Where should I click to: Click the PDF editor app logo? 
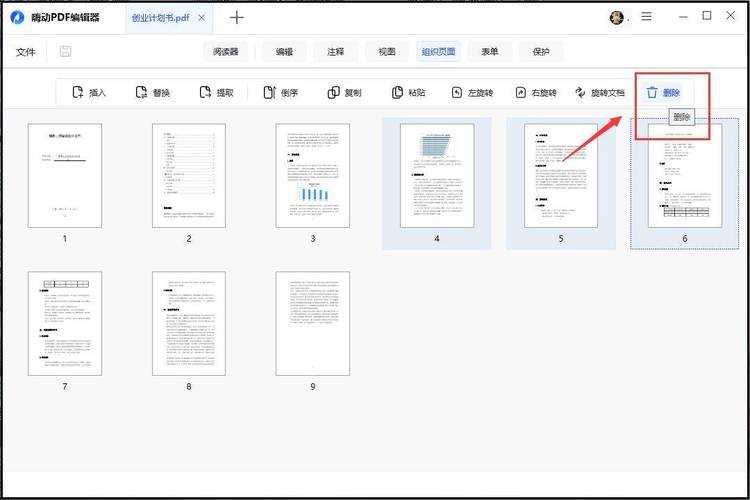coord(17,18)
